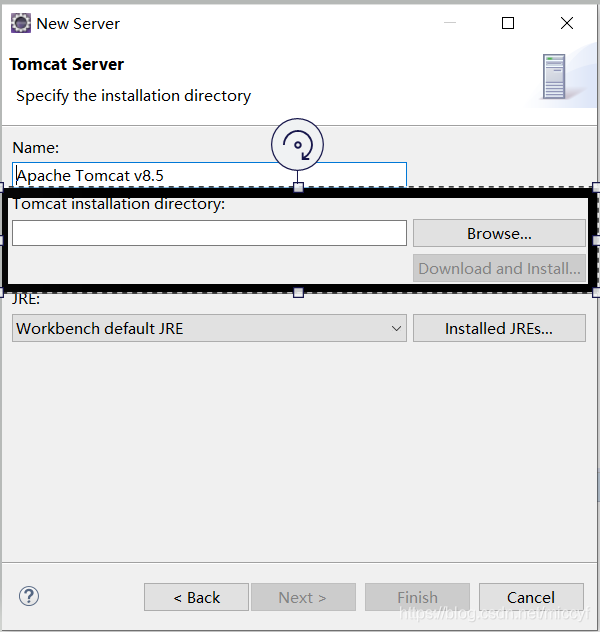
Task: Close the New Server dialog
Action: point(567,23)
